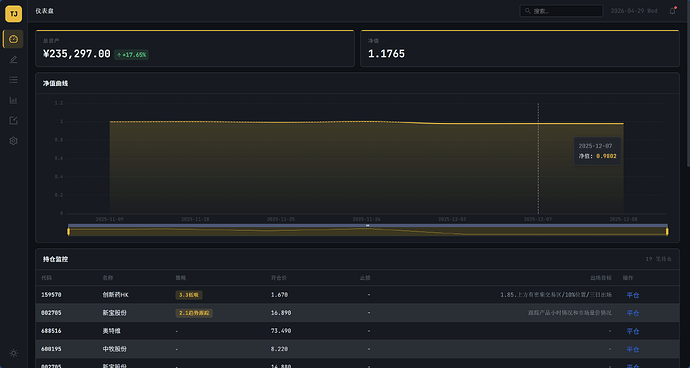Click the 中牧股份 name cell

115,349
